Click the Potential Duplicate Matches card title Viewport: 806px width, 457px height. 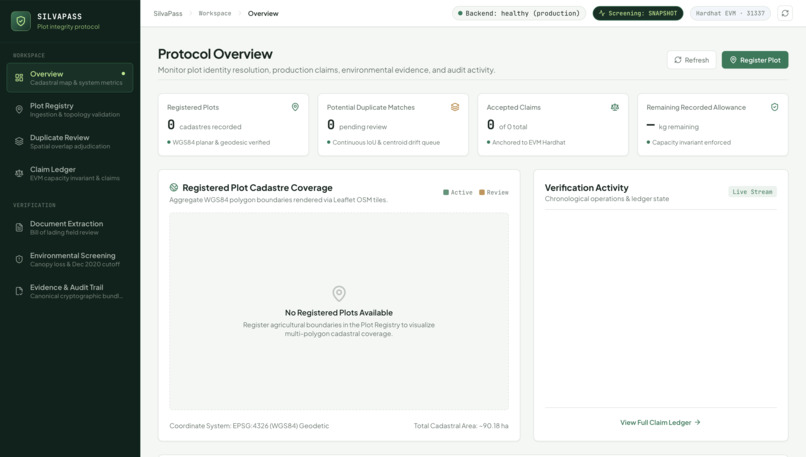(x=371, y=107)
